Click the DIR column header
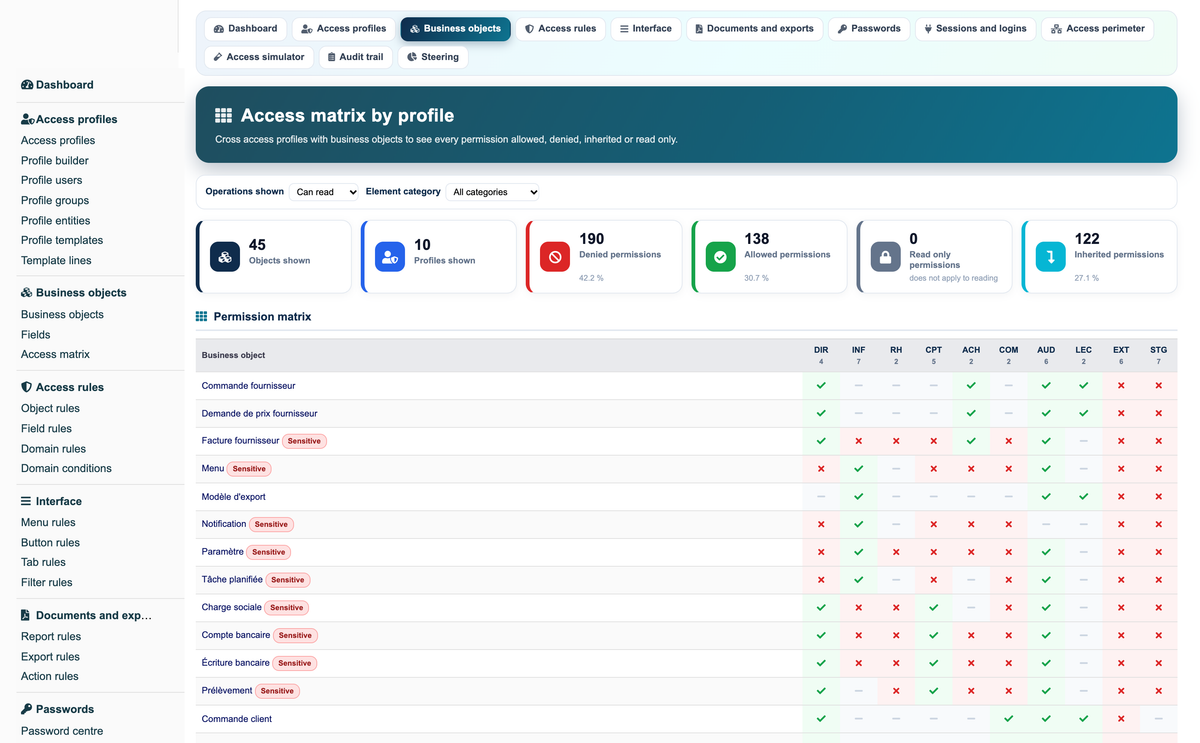Viewport: 1200px width, 743px height. click(x=821, y=355)
